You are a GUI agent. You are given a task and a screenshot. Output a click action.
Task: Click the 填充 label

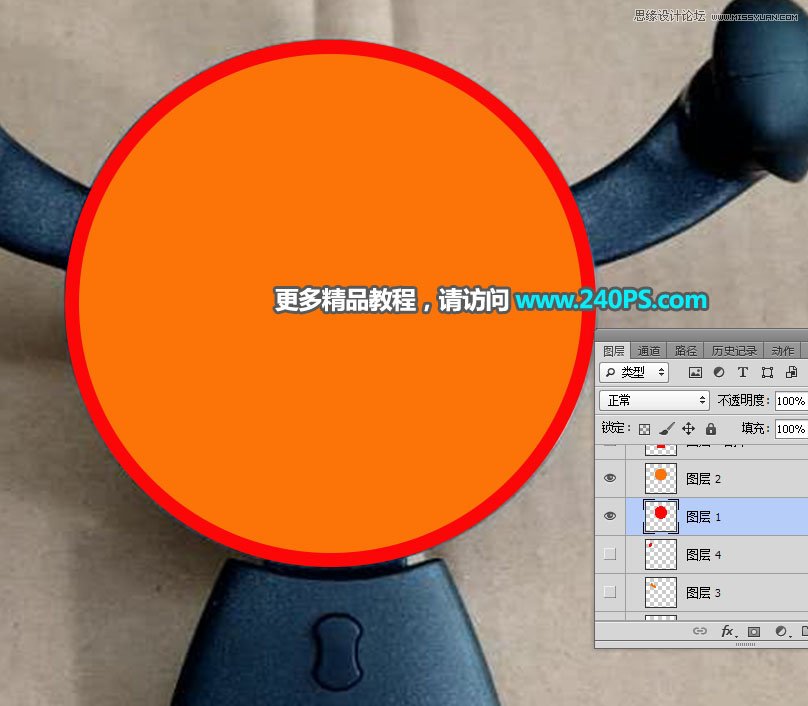(x=754, y=428)
